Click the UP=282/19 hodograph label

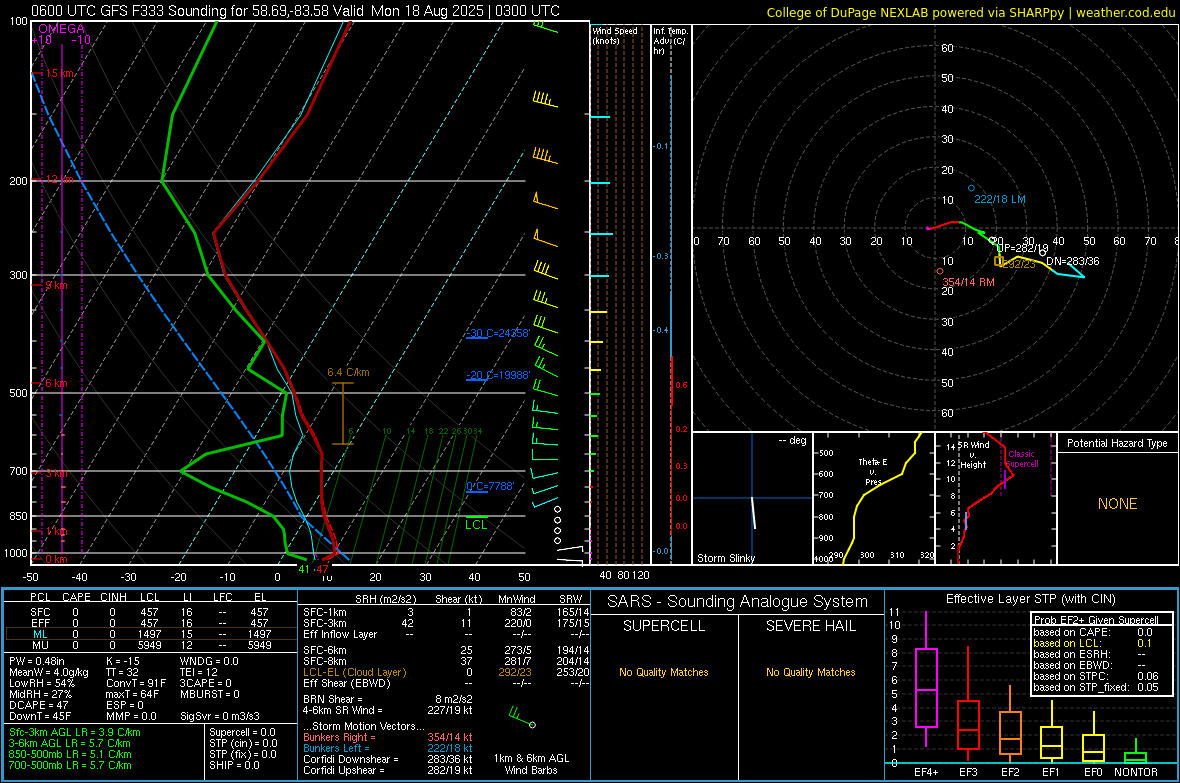coord(1022,248)
